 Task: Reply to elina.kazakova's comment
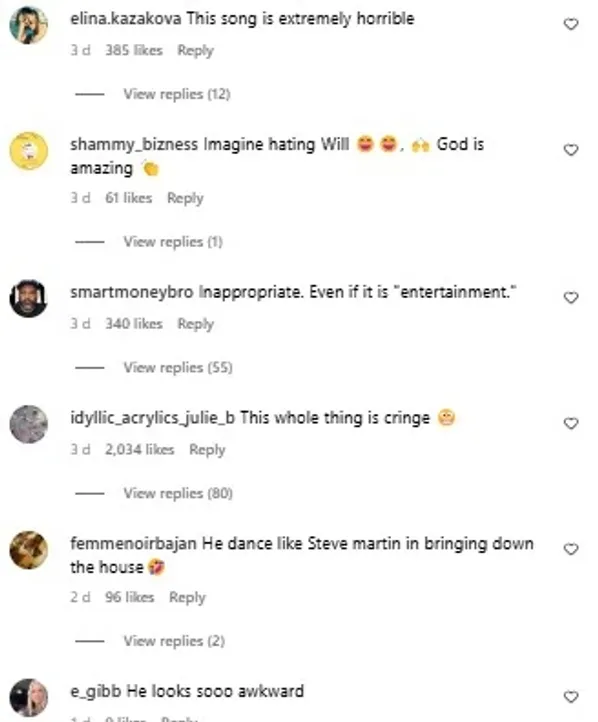pos(196,50)
